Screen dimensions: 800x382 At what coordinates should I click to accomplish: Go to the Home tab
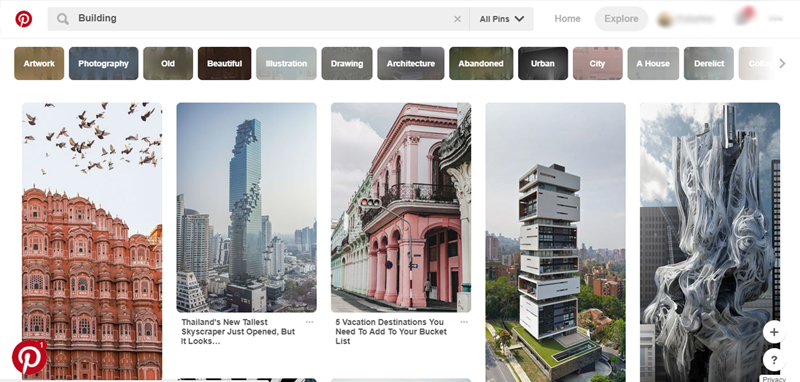pyautogui.click(x=567, y=19)
